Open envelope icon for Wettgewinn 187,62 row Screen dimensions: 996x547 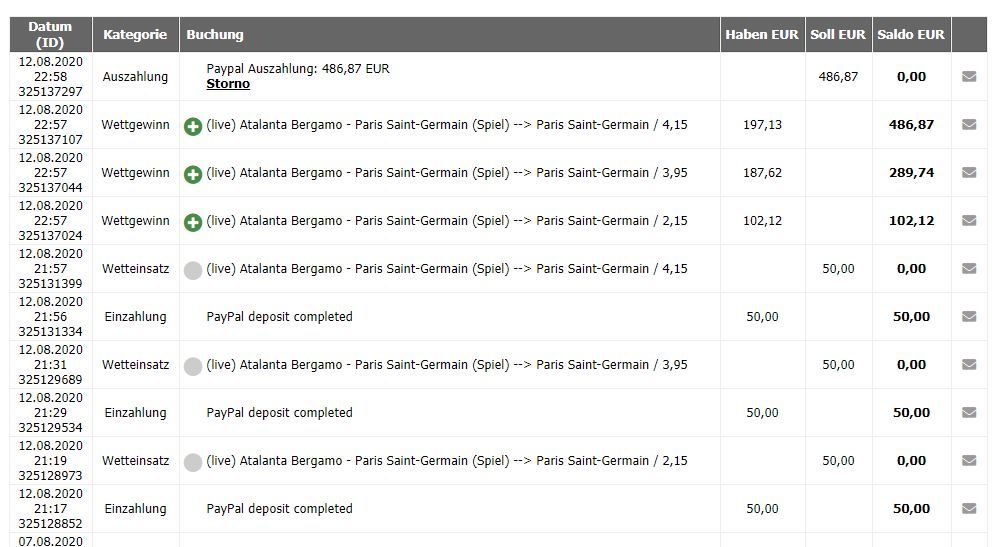click(x=969, y=173)
